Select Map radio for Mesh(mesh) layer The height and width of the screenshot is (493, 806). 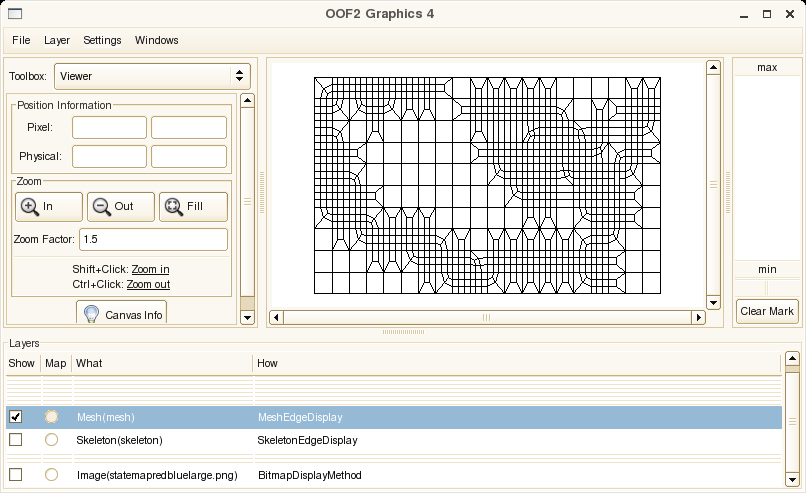[51, 417]
